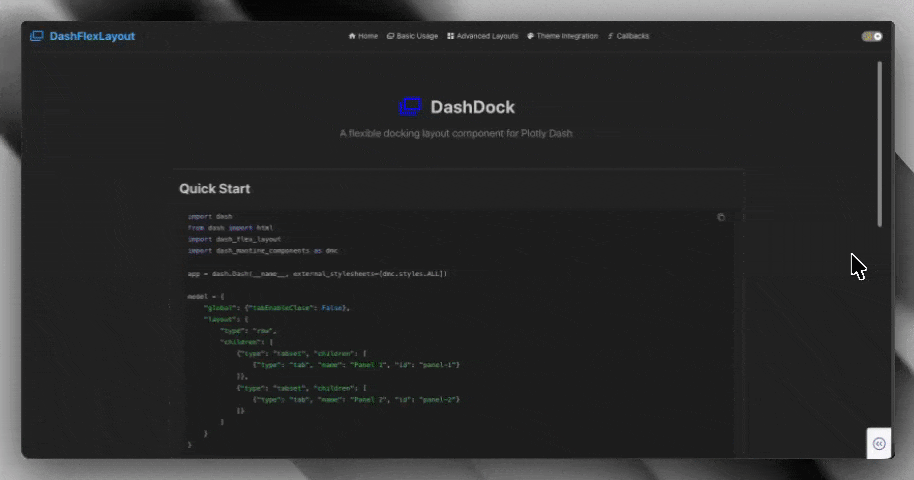Image resolution: width=914 pixels, height=480 pixels.
Task: Click the DashFlexLayout logo icon
Action: (37, 36)
